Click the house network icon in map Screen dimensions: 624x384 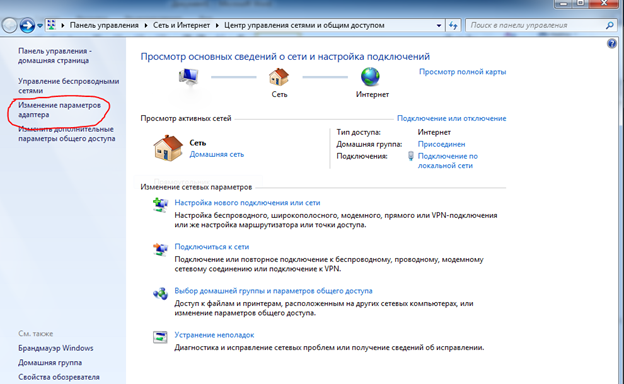click(279, 77)
